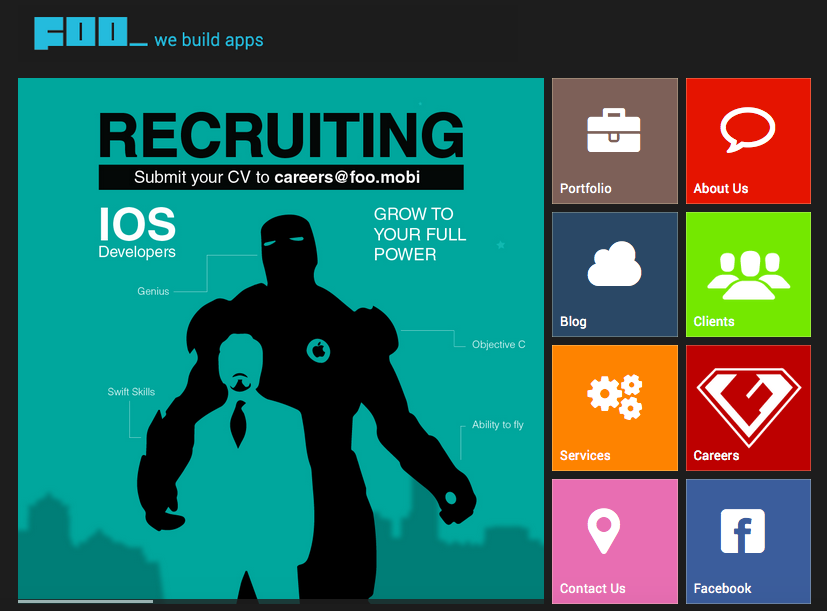Screen dimensions: 827x611
Task: Open the Facebook label link
Action: click(x=722, y=588)
